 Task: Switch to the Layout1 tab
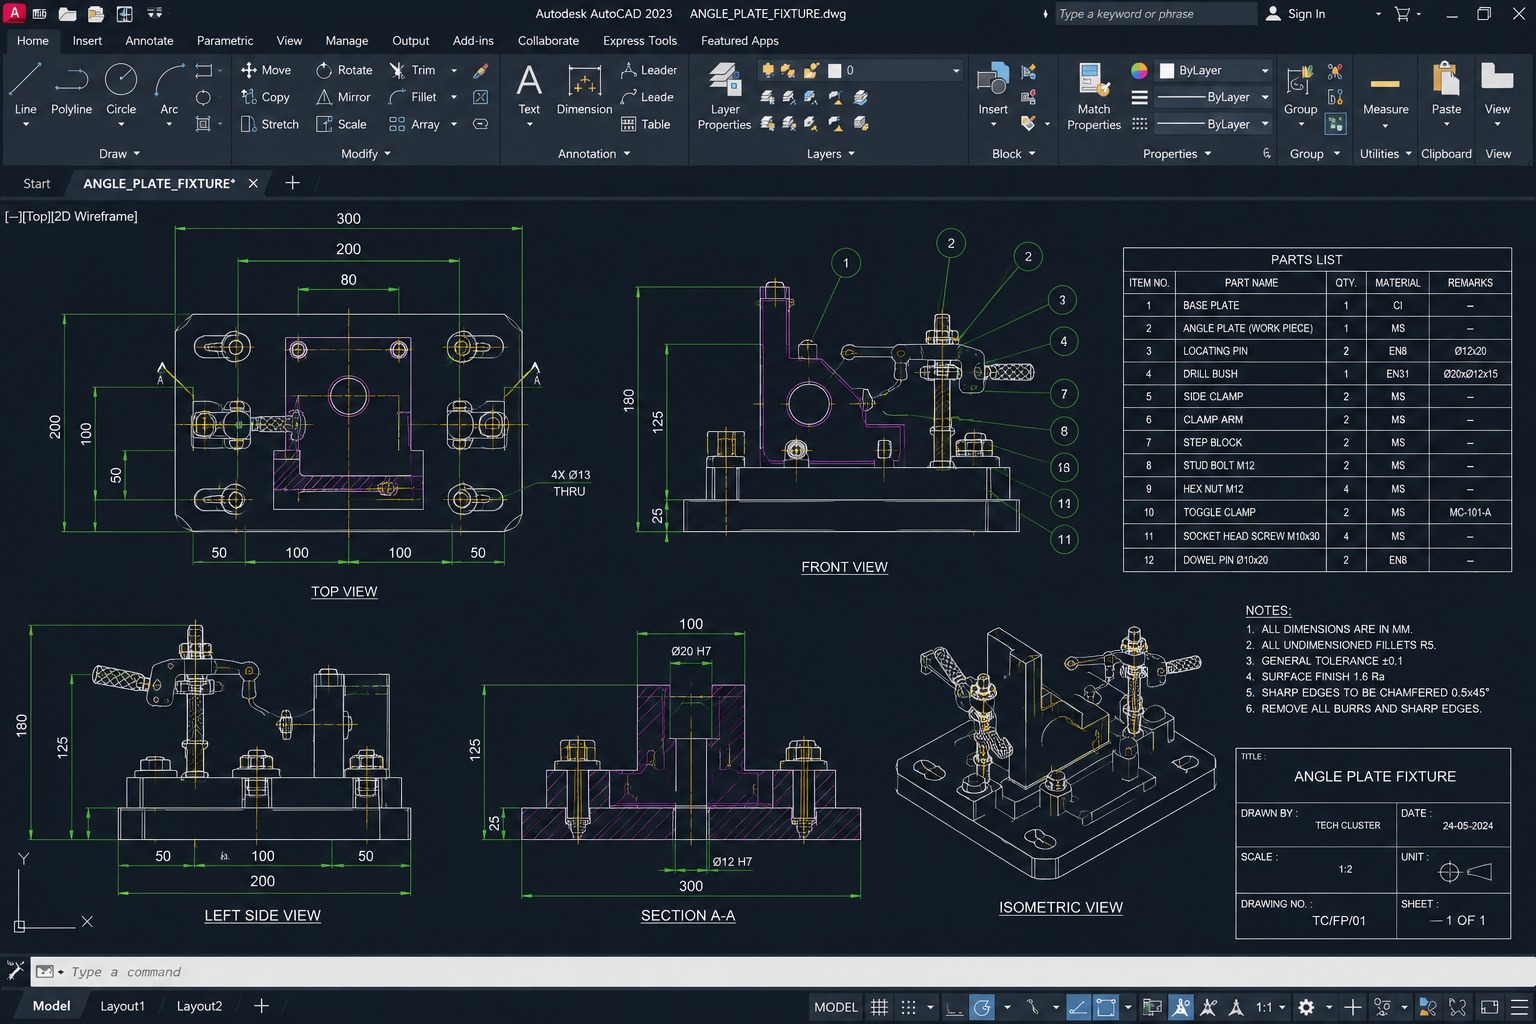(x=122, y=1006)
